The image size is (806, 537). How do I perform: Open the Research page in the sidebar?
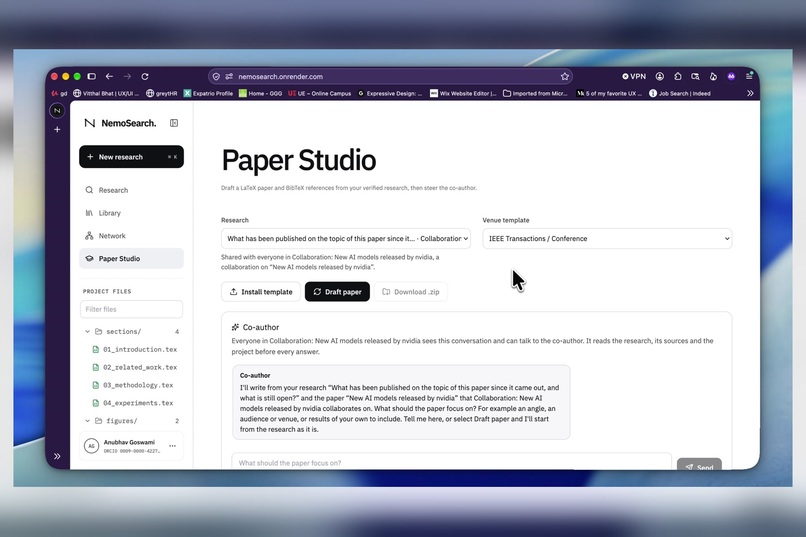(131, 190)
